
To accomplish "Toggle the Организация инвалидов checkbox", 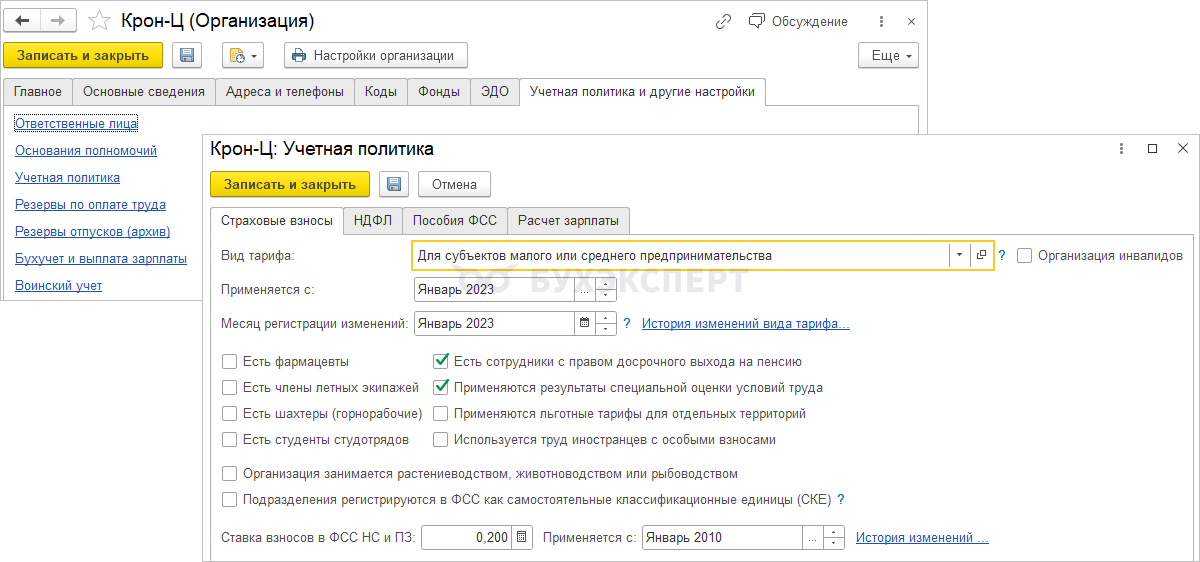I will click(x=1024, y=255).
